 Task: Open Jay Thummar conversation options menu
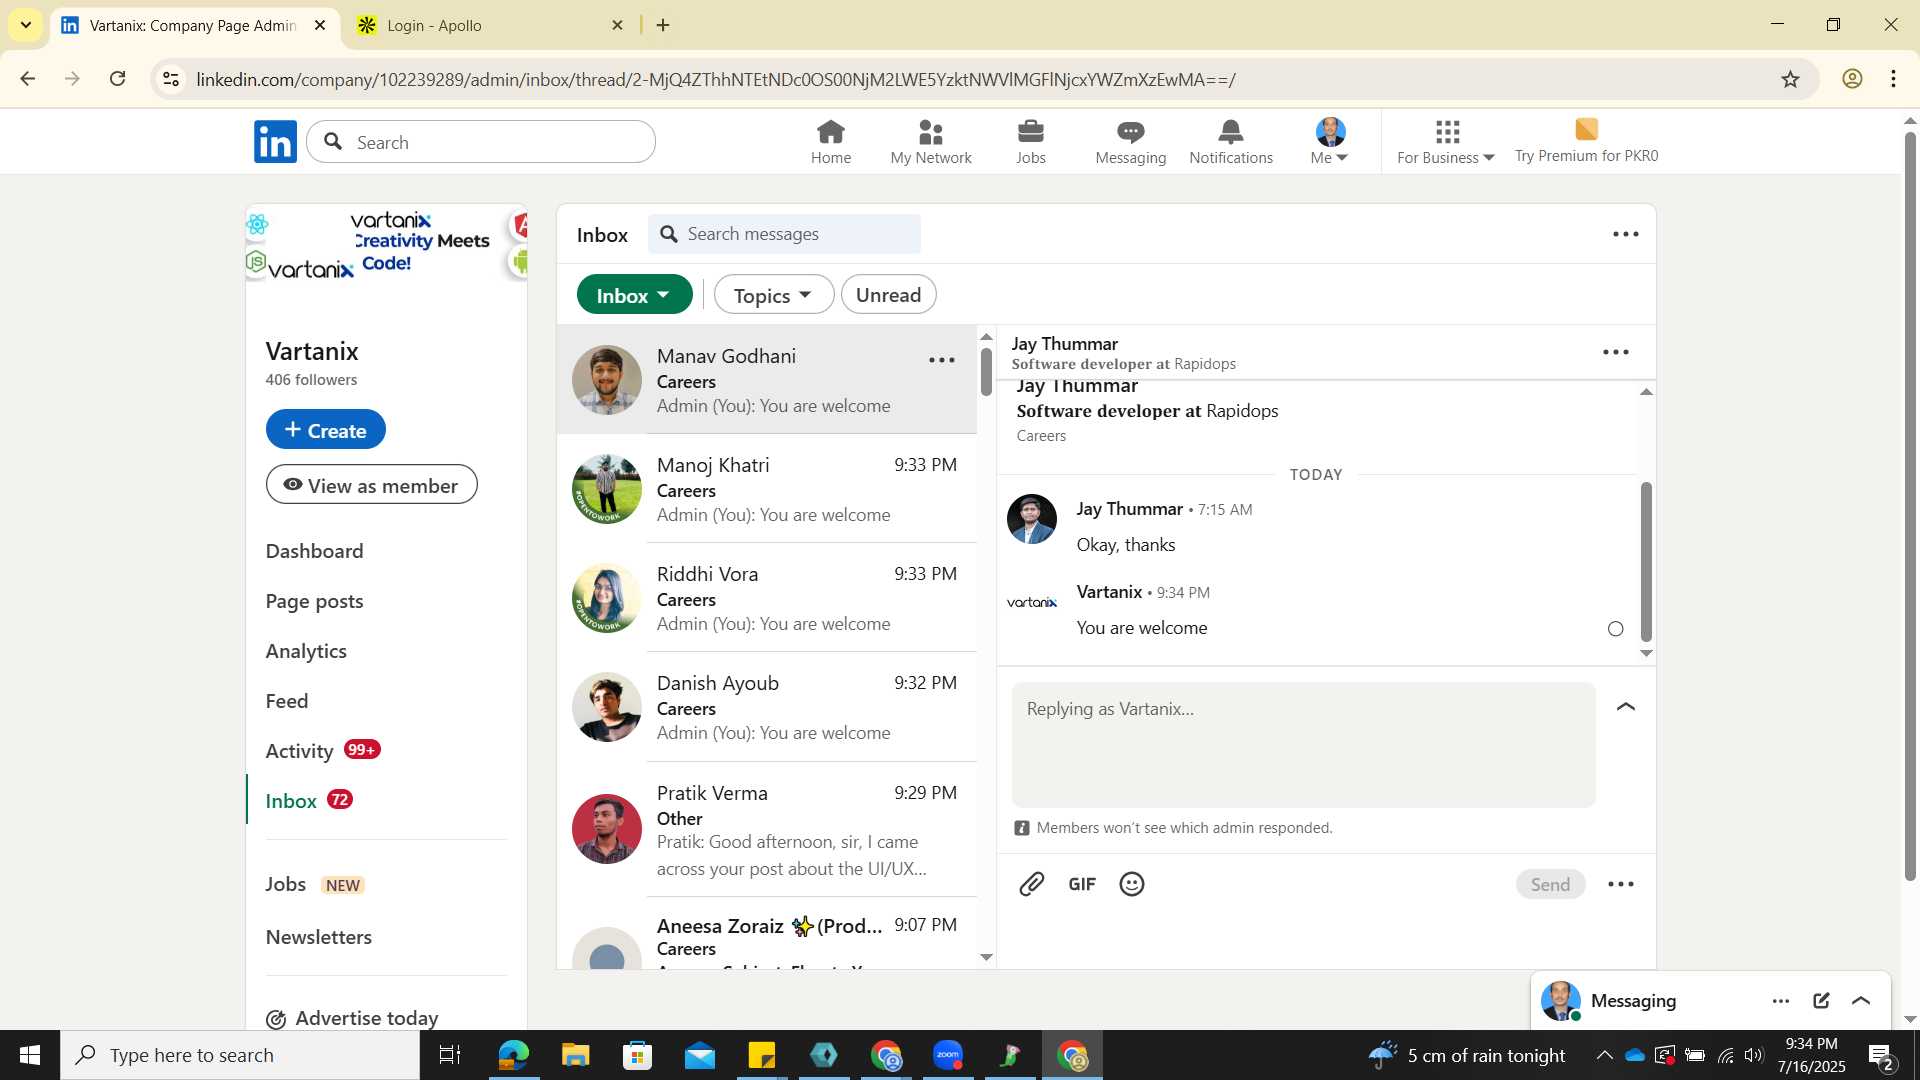click(1616, 352)
